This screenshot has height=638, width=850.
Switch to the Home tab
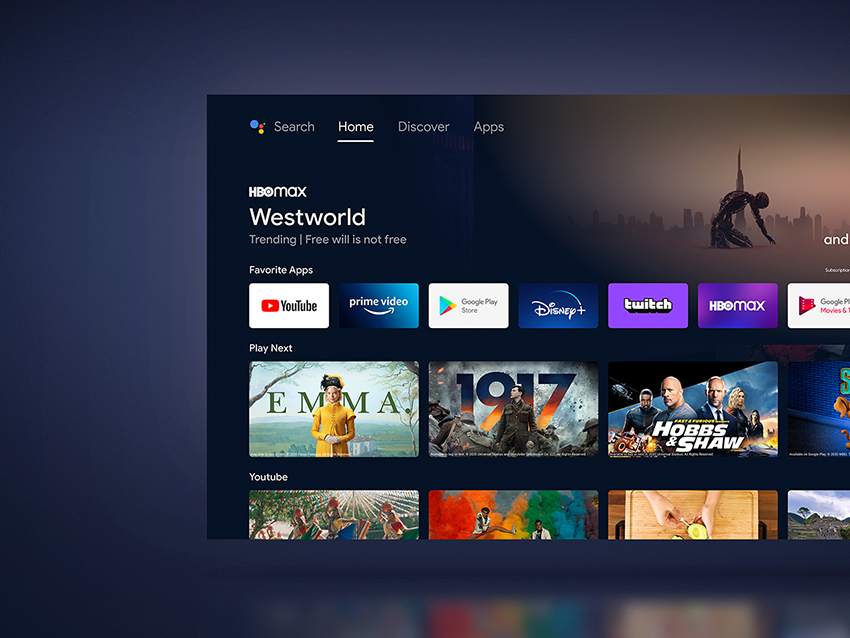pos(355,127)
